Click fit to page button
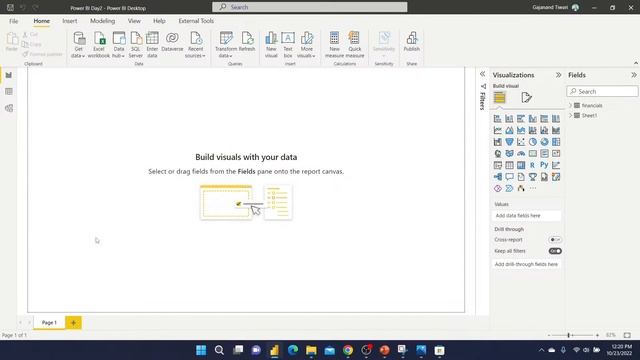Screen dimensions: 640x360 pyautogui.click(x=627, y=335)
